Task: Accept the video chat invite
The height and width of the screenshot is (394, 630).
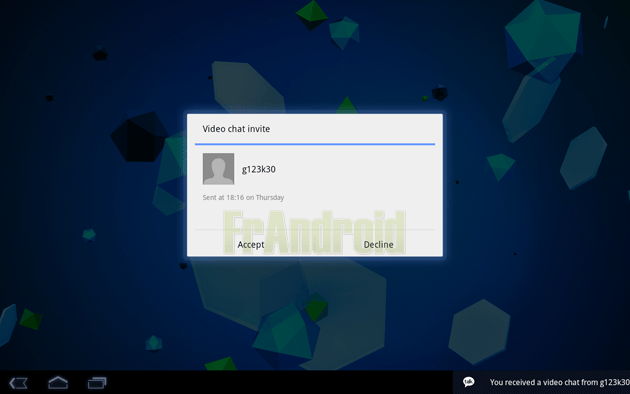Action: pos(251,244)
